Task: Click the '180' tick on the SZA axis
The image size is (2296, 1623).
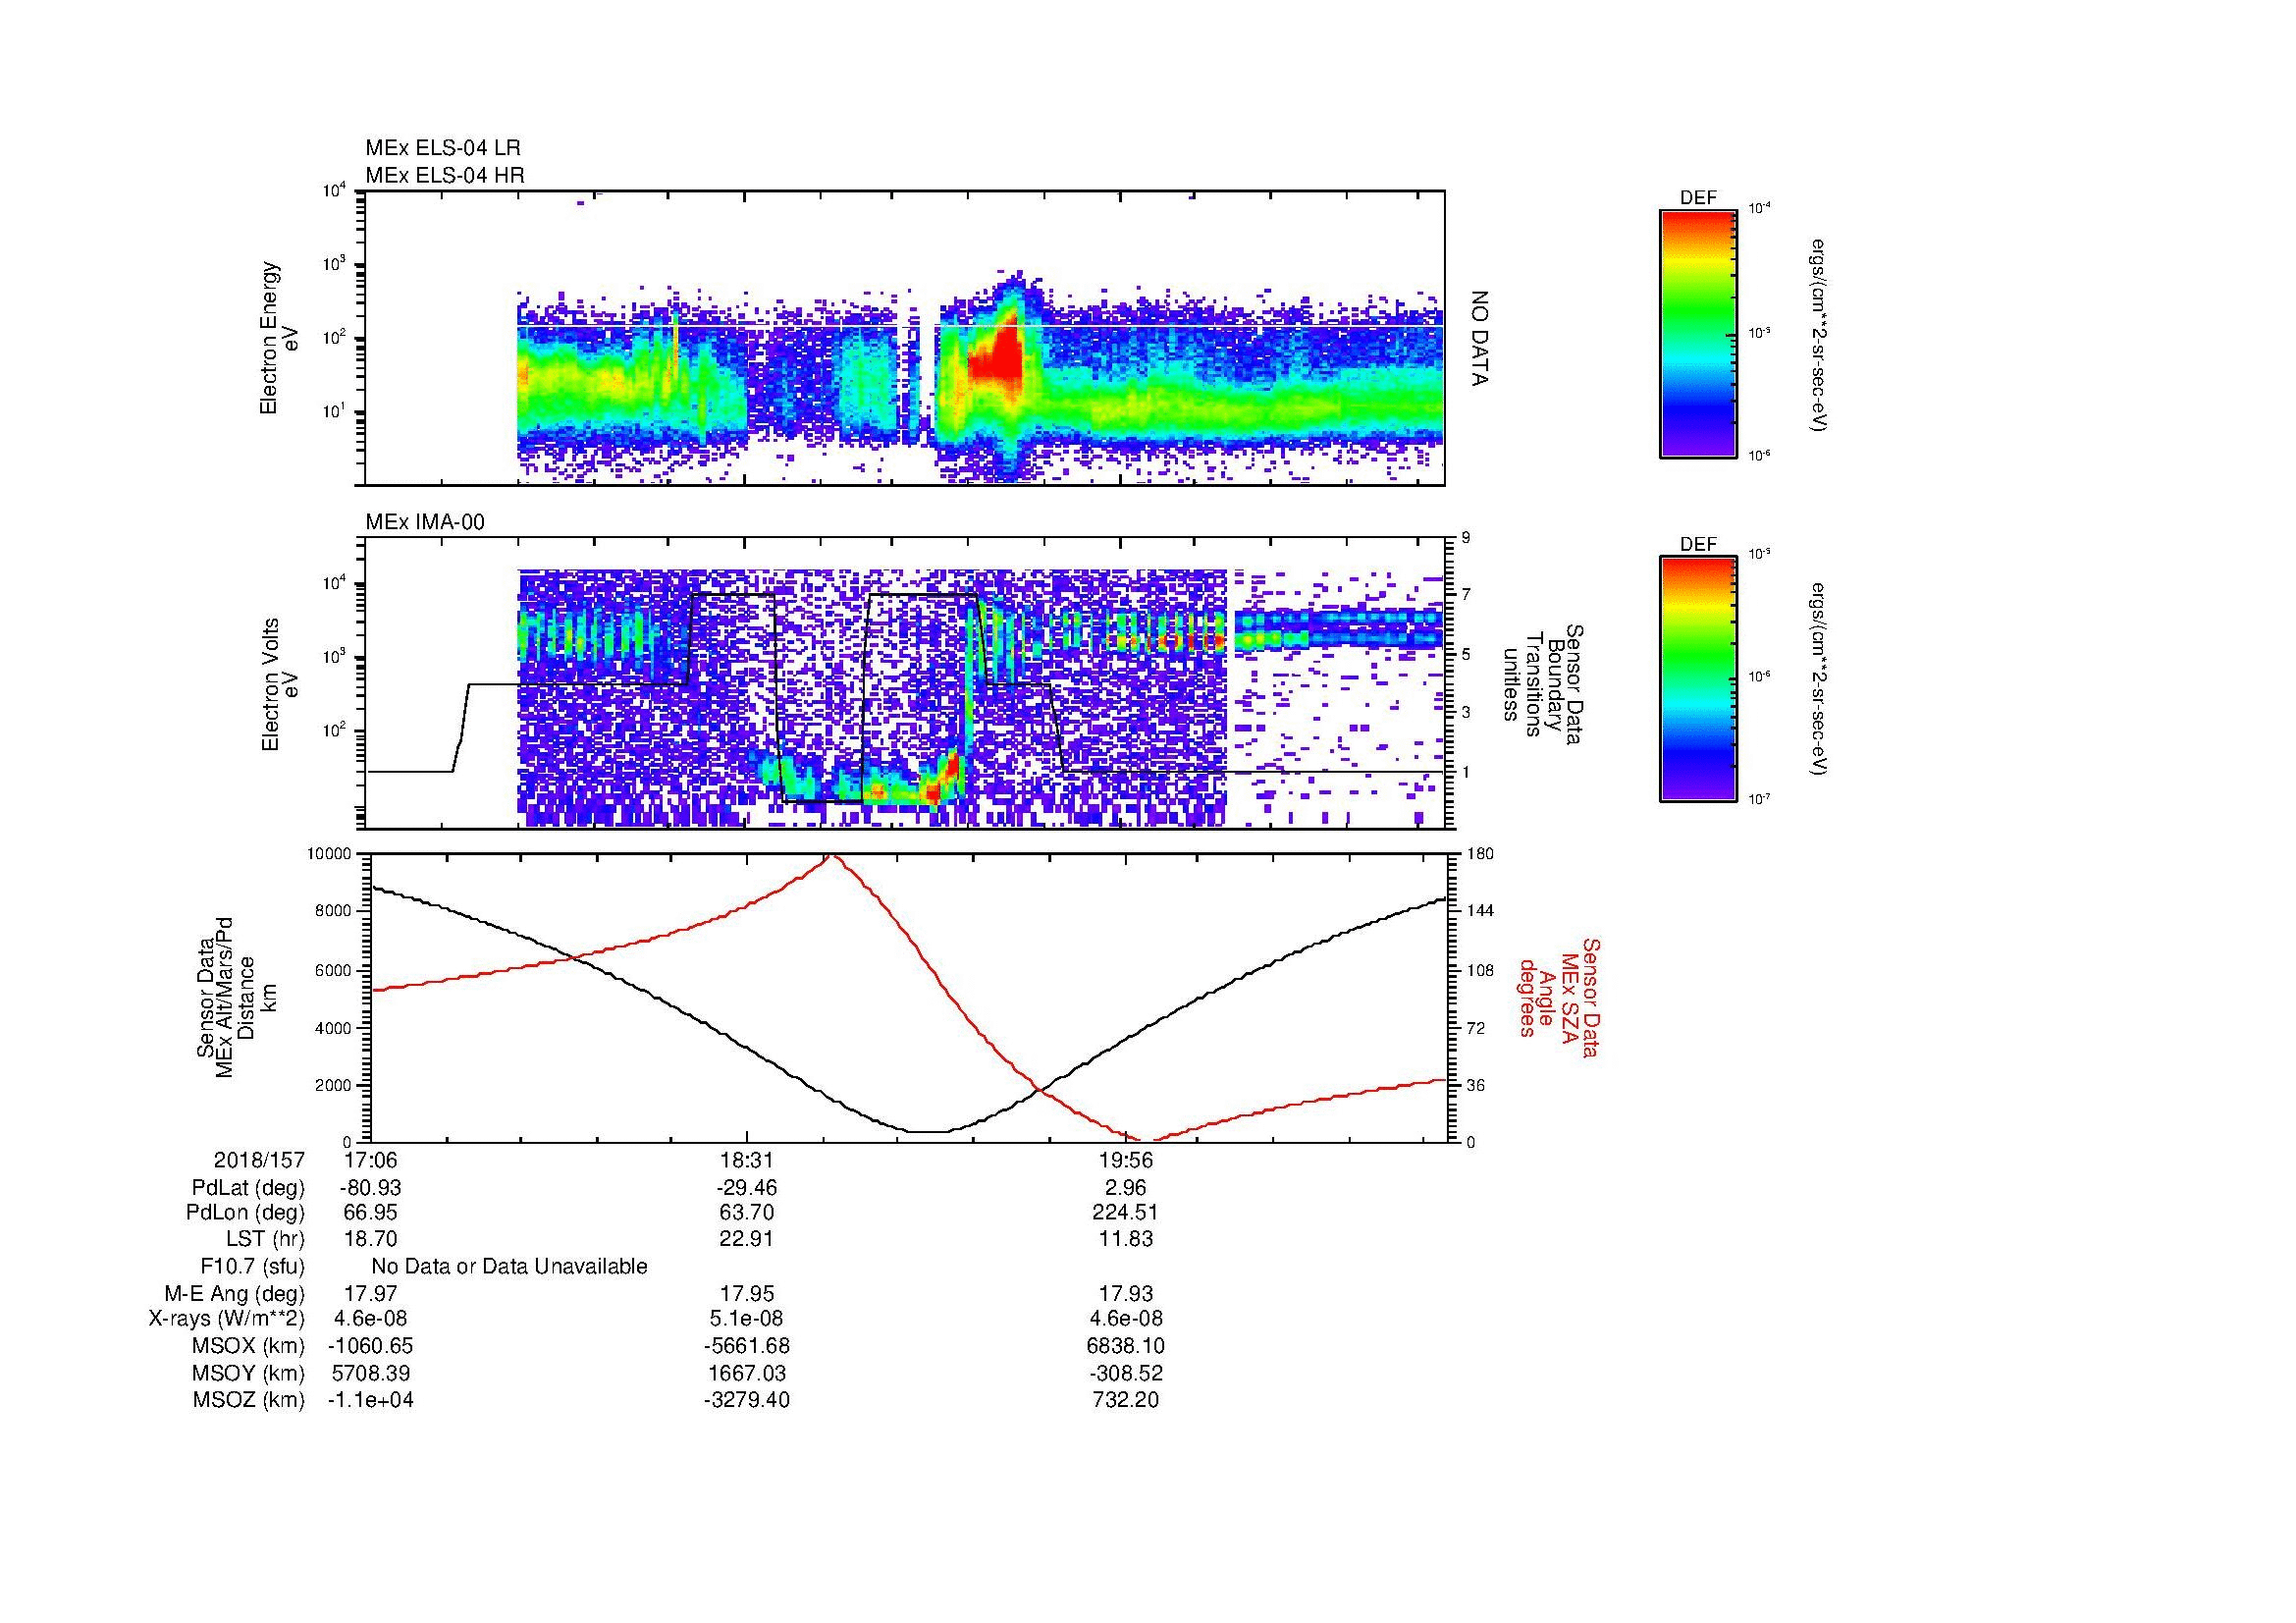Action: [1480, 853]
